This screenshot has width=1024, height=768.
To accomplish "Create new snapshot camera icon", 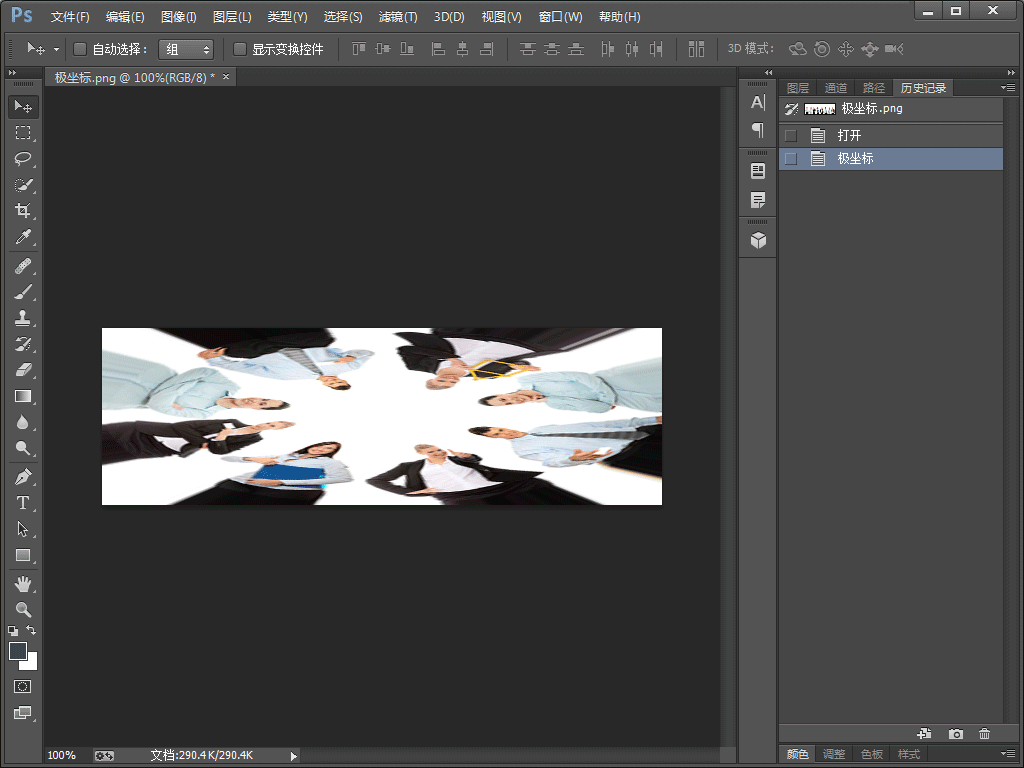I will [955, 734].
